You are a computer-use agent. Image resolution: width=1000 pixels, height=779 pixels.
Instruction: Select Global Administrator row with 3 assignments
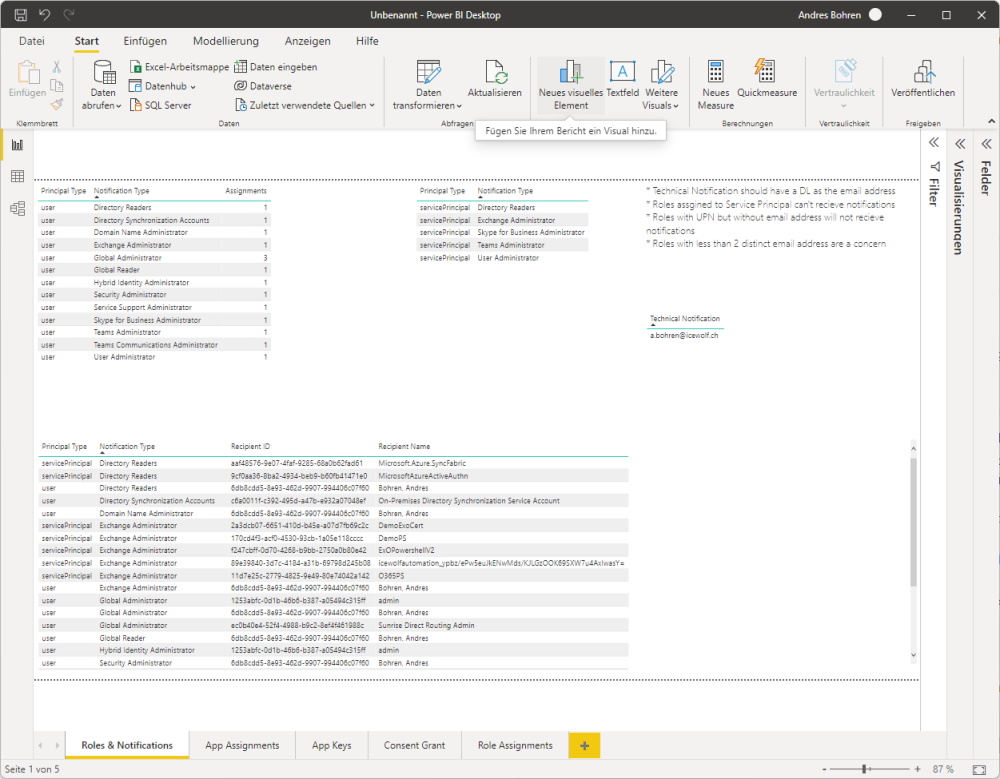tap(154, 258)
